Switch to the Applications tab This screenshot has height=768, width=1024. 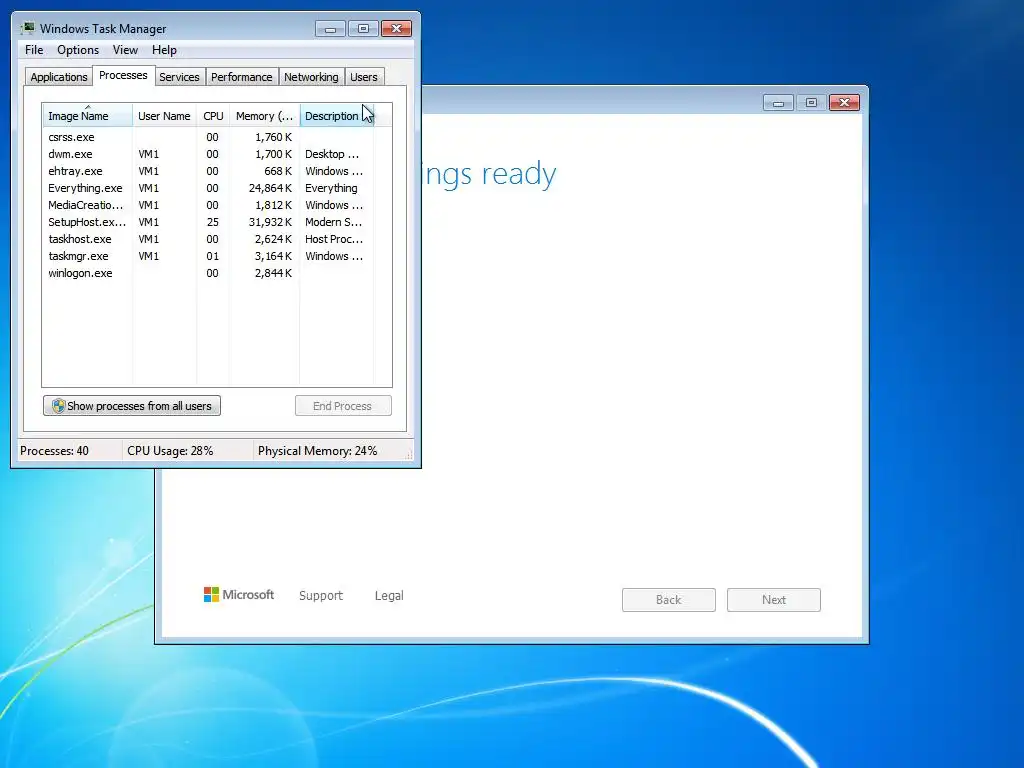click(59, 77)
